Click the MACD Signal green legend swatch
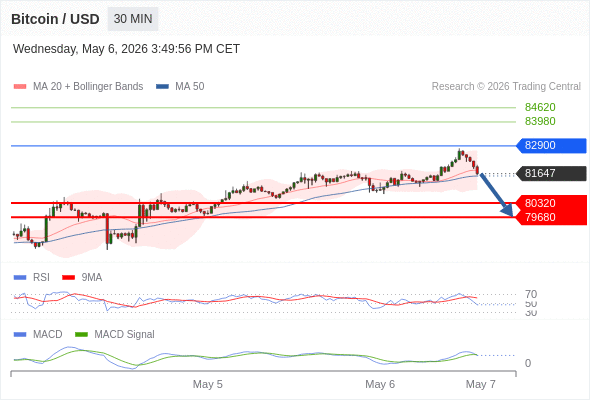 tap(81, 335)
